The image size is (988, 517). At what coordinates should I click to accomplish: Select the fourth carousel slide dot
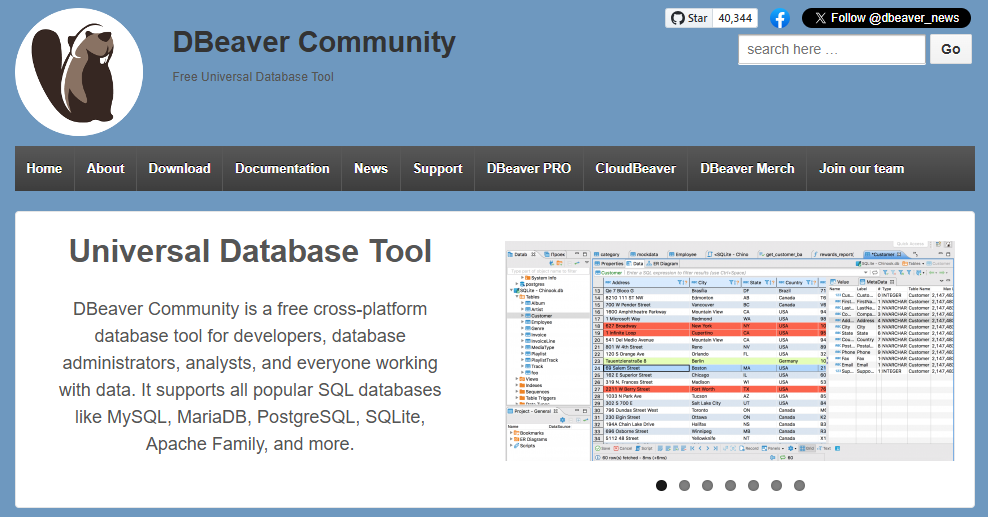pyautogui.click(x=730, y=486)
